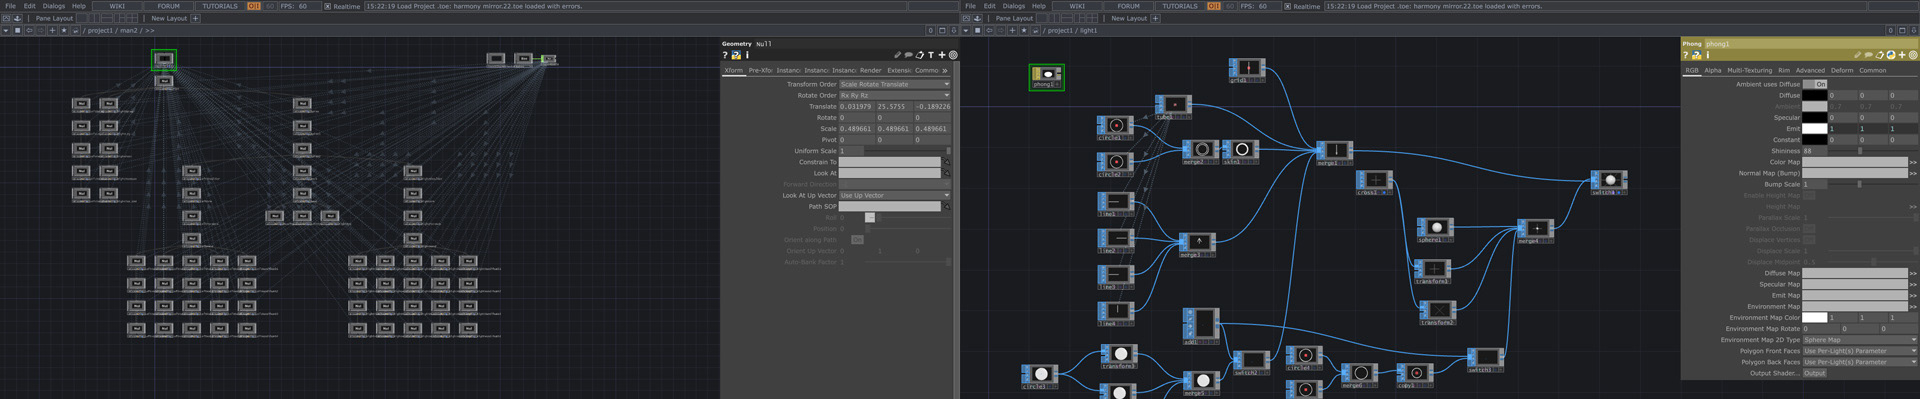Open Rotate Order dropdown
1920x399 pixels.
pos(894,96)
